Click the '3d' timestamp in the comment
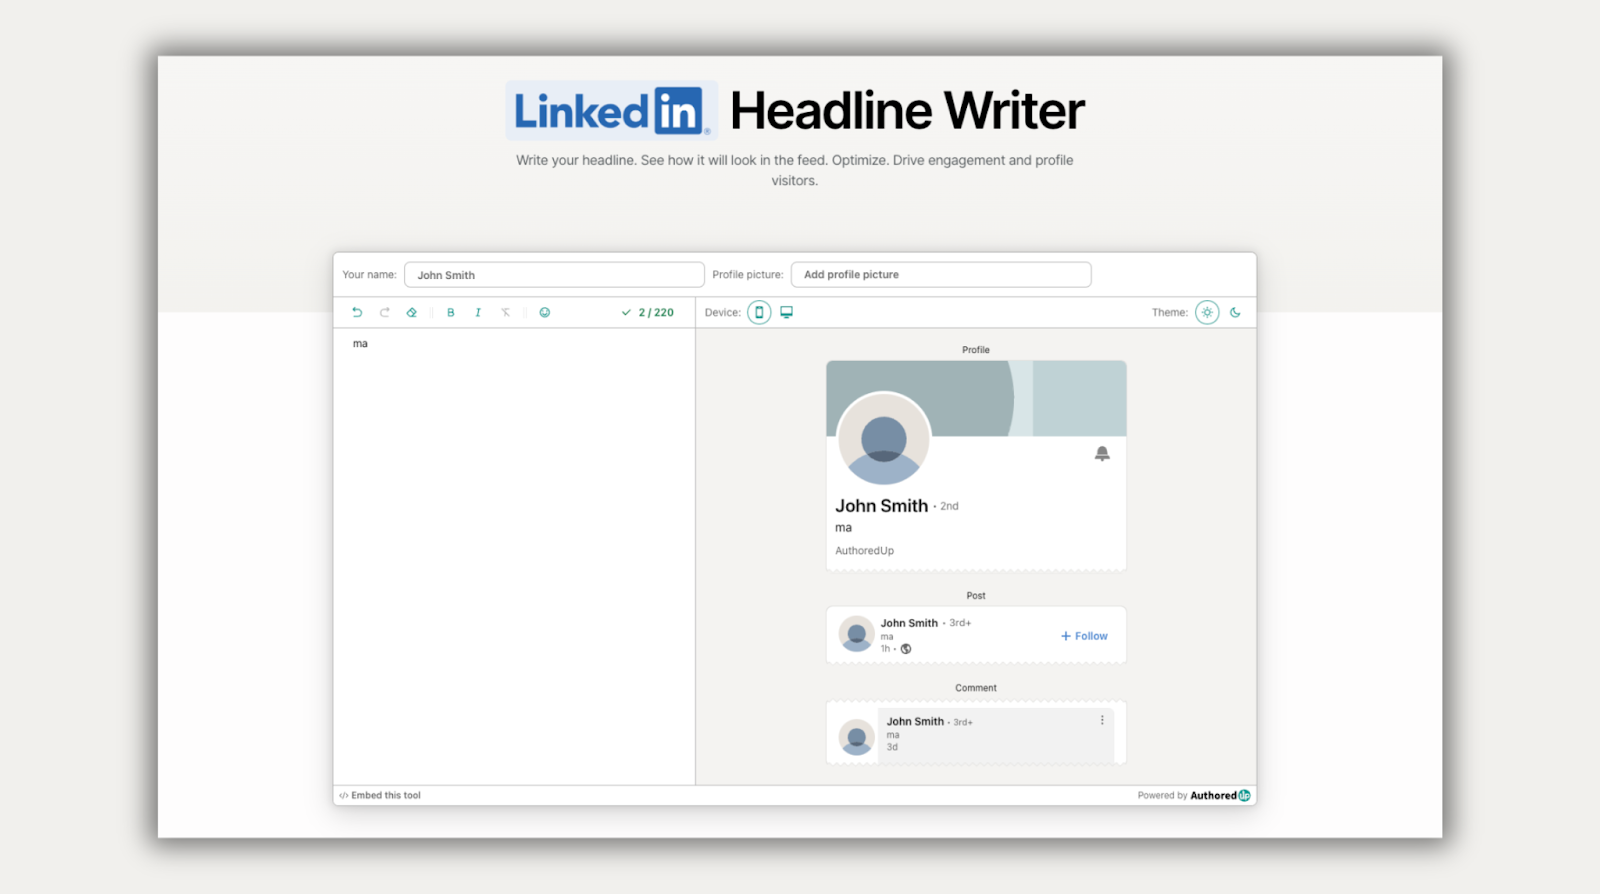The height and width of the screenshot is (894, 1600). click(x=892, y=747)
